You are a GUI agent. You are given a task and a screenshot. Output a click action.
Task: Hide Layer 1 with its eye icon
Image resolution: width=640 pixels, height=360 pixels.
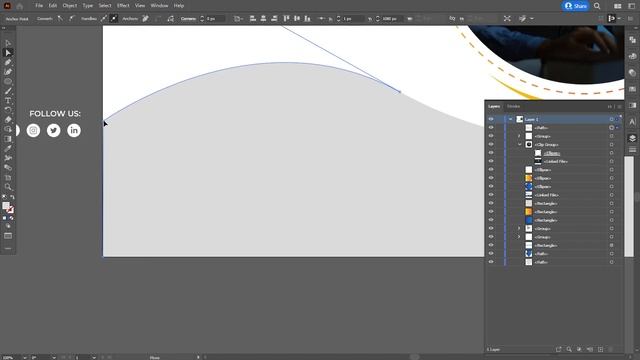[491, 119]
